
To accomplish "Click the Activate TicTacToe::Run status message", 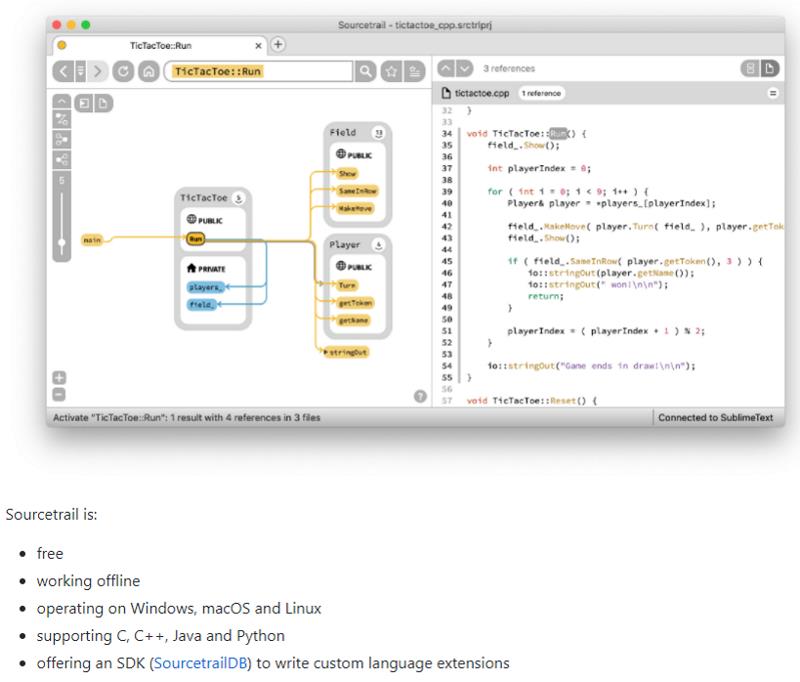I will pos(187,418).
